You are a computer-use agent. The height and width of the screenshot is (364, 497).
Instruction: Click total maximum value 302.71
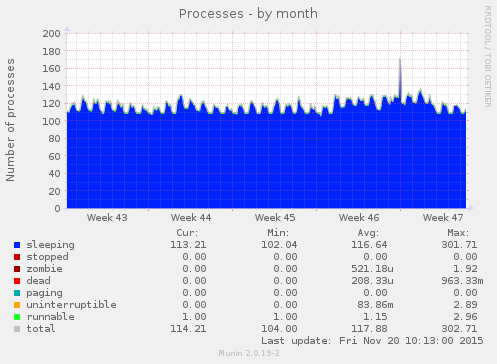point(459,329)
